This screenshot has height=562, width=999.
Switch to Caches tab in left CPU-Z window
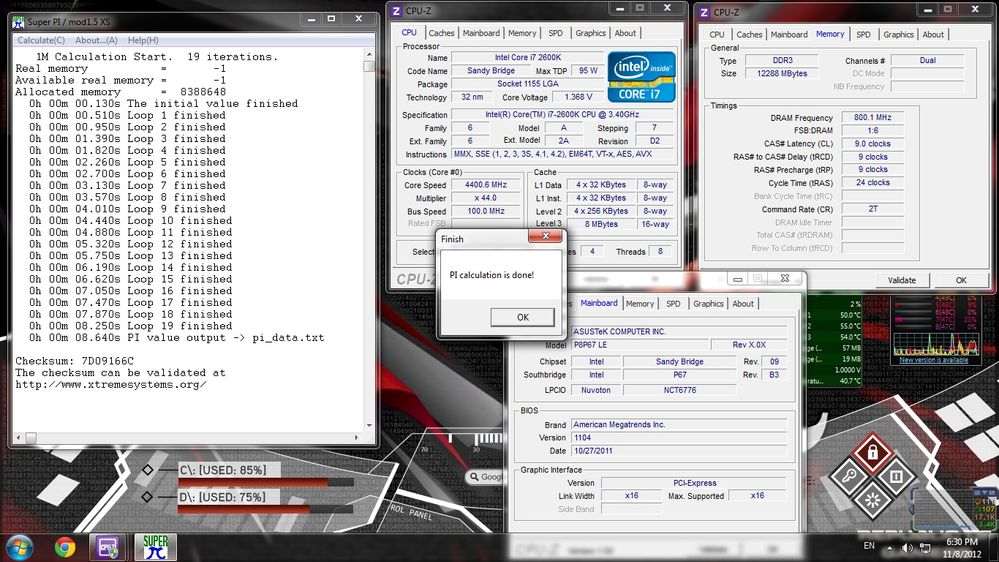(441, 33)
